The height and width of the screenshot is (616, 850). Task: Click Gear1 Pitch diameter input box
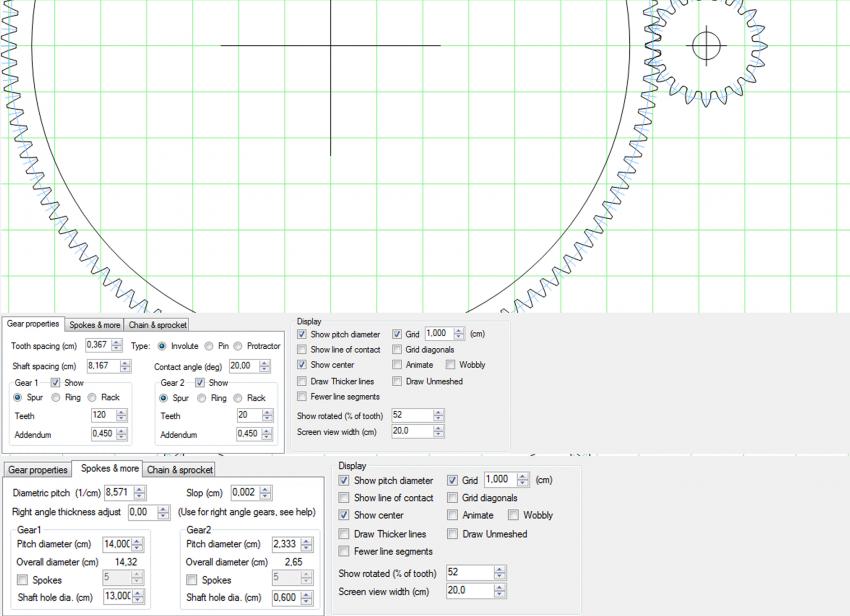tap(116, 544)
